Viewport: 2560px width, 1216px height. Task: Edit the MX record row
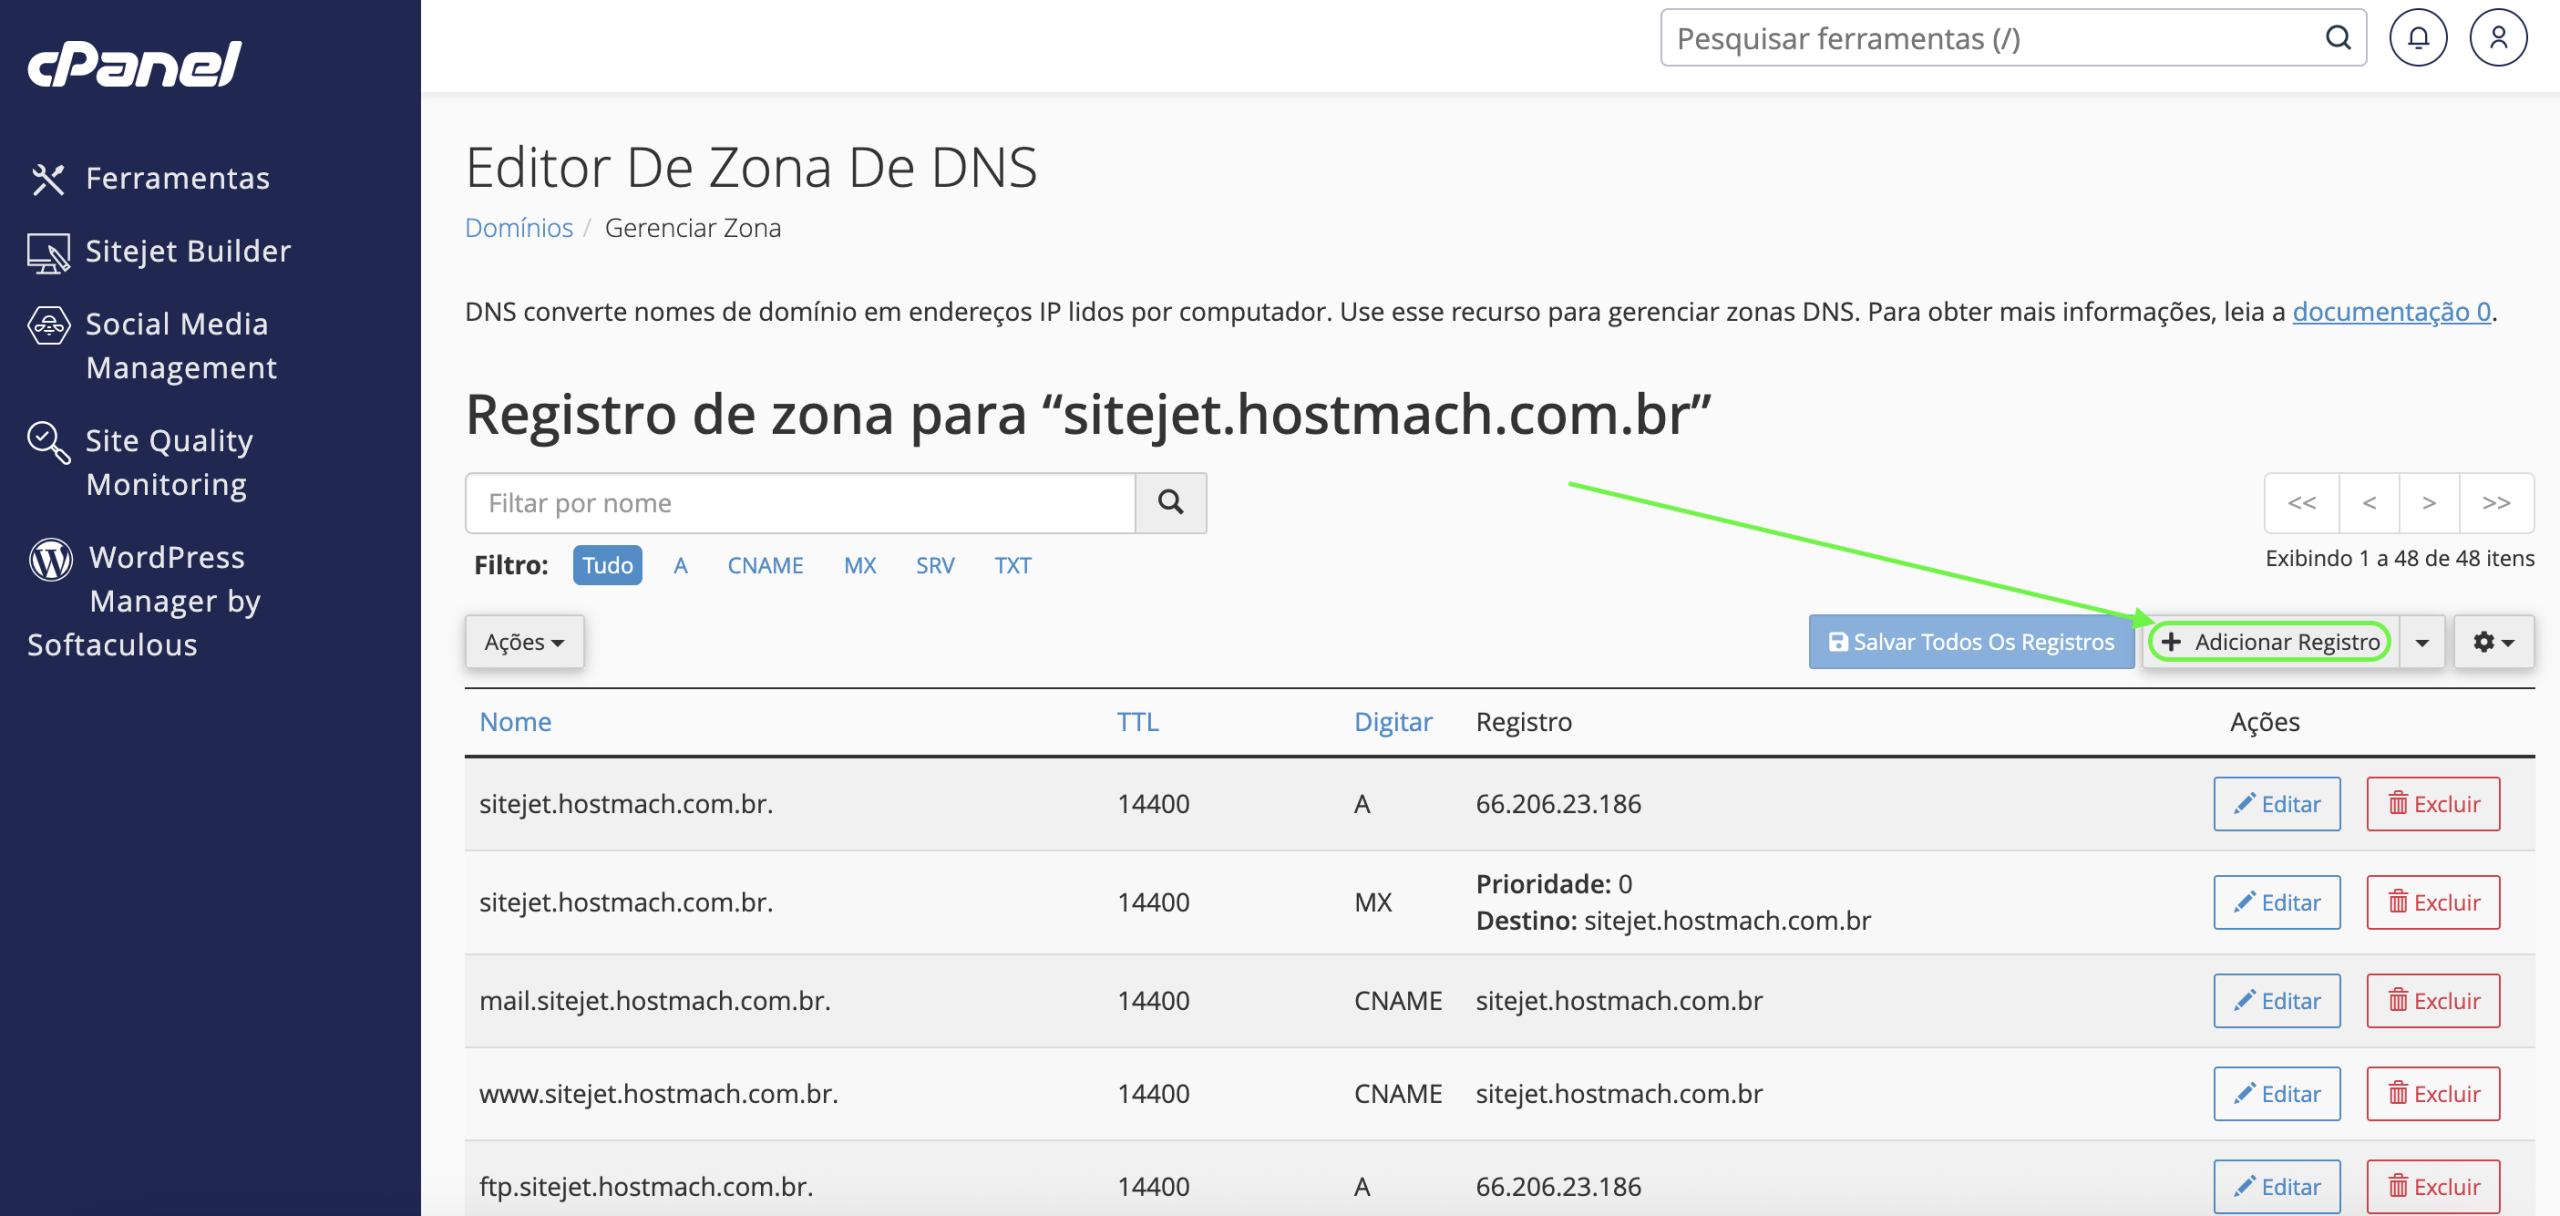click(x=2277, y=902)
